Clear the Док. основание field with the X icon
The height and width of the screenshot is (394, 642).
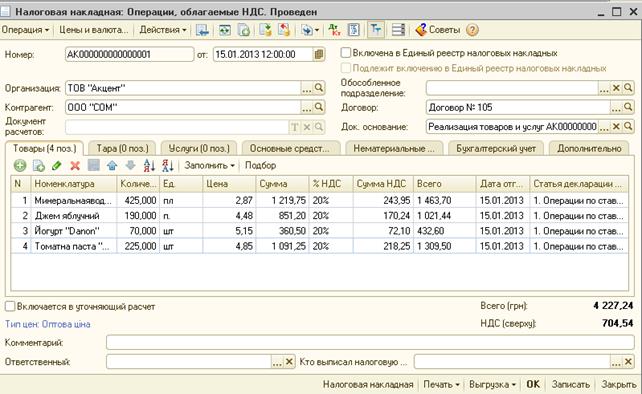tap(616, 127)
